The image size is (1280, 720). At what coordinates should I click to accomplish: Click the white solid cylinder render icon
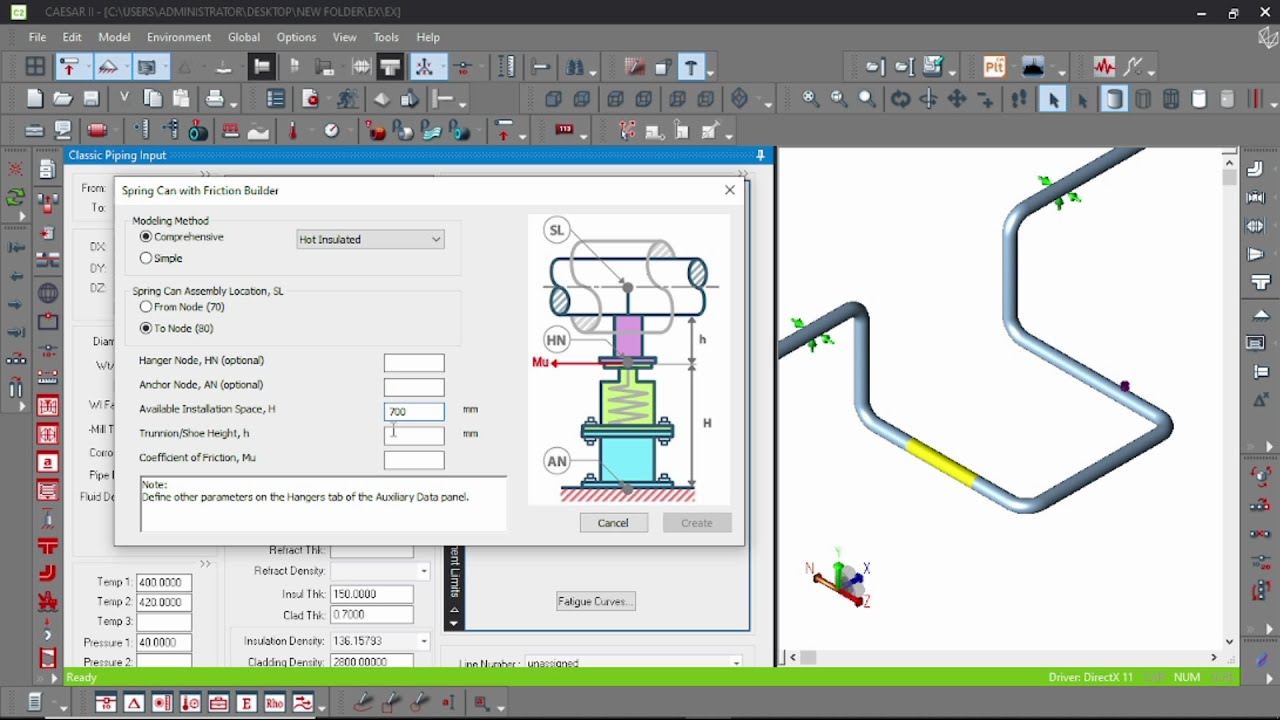pyautogui.click(x=1199, y=99)
